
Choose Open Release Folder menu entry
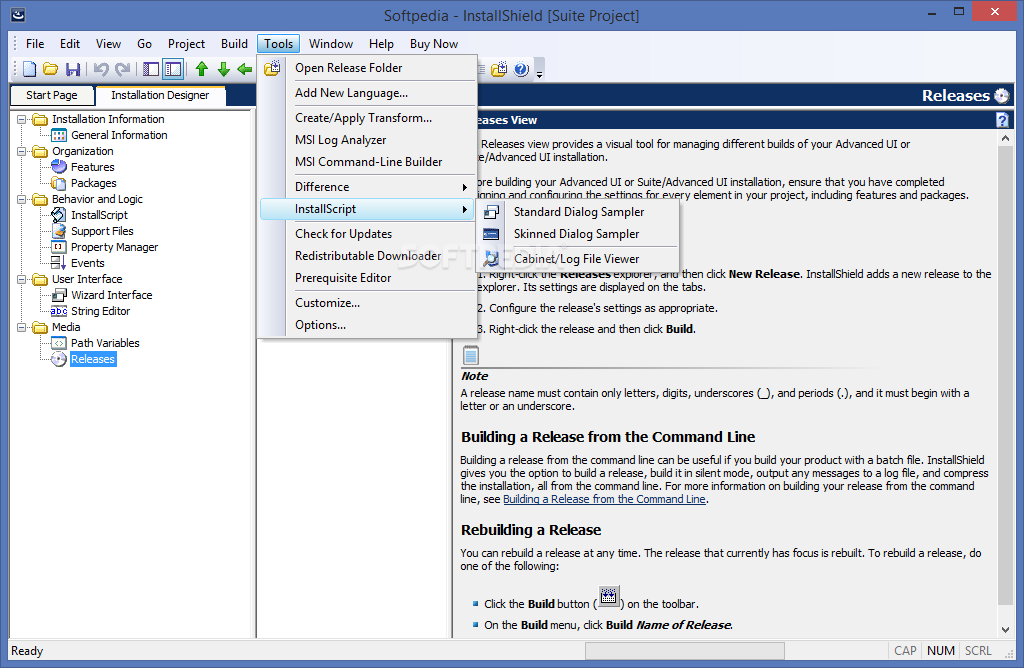[367, 68]
